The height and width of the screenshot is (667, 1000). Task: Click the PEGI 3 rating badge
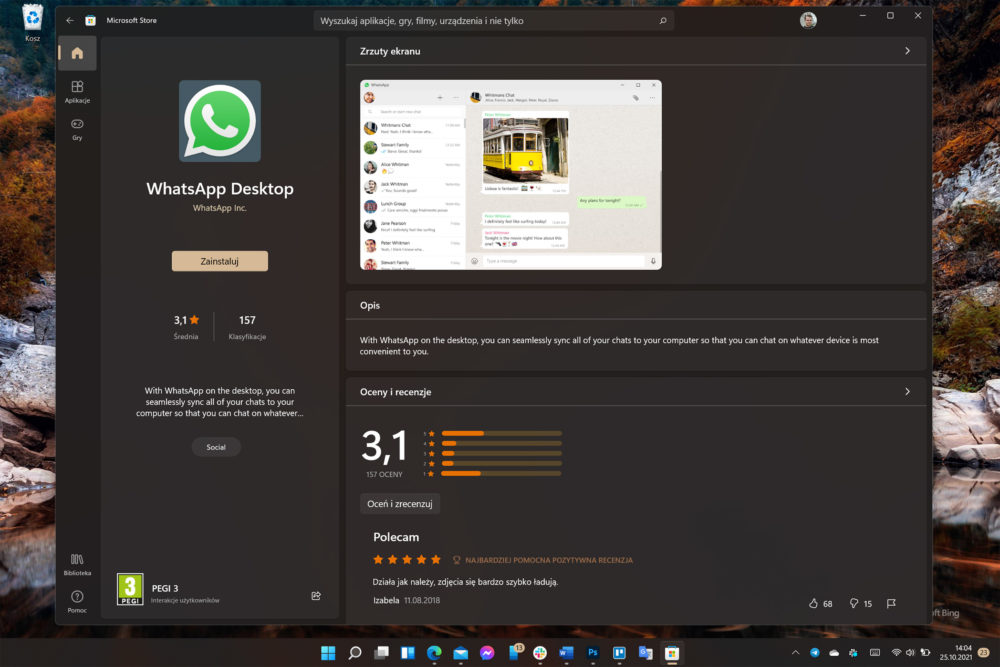click(130, 589)
